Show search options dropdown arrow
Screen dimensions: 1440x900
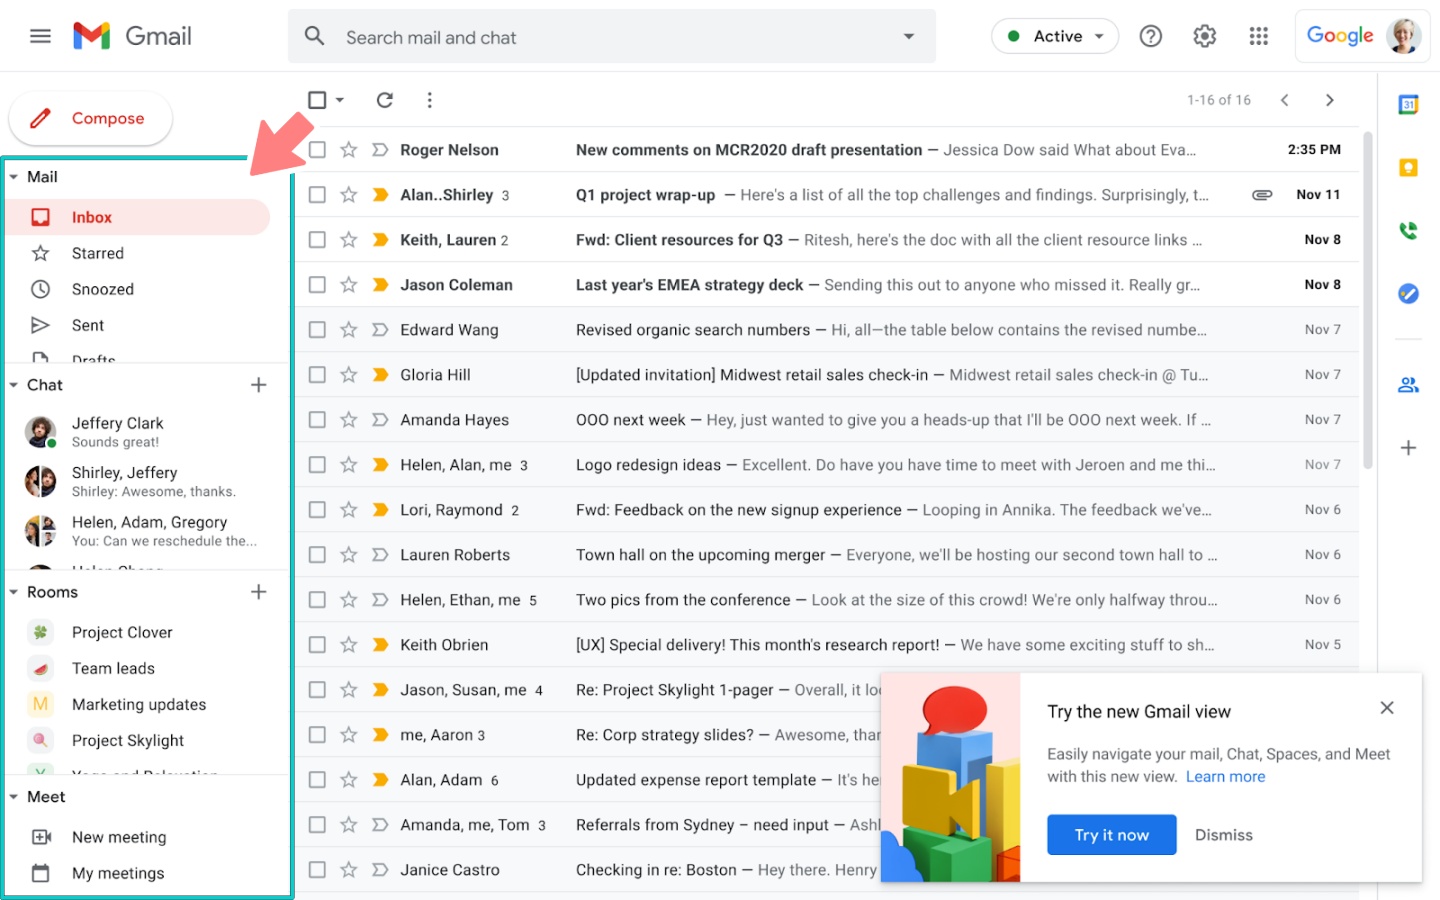909,37
